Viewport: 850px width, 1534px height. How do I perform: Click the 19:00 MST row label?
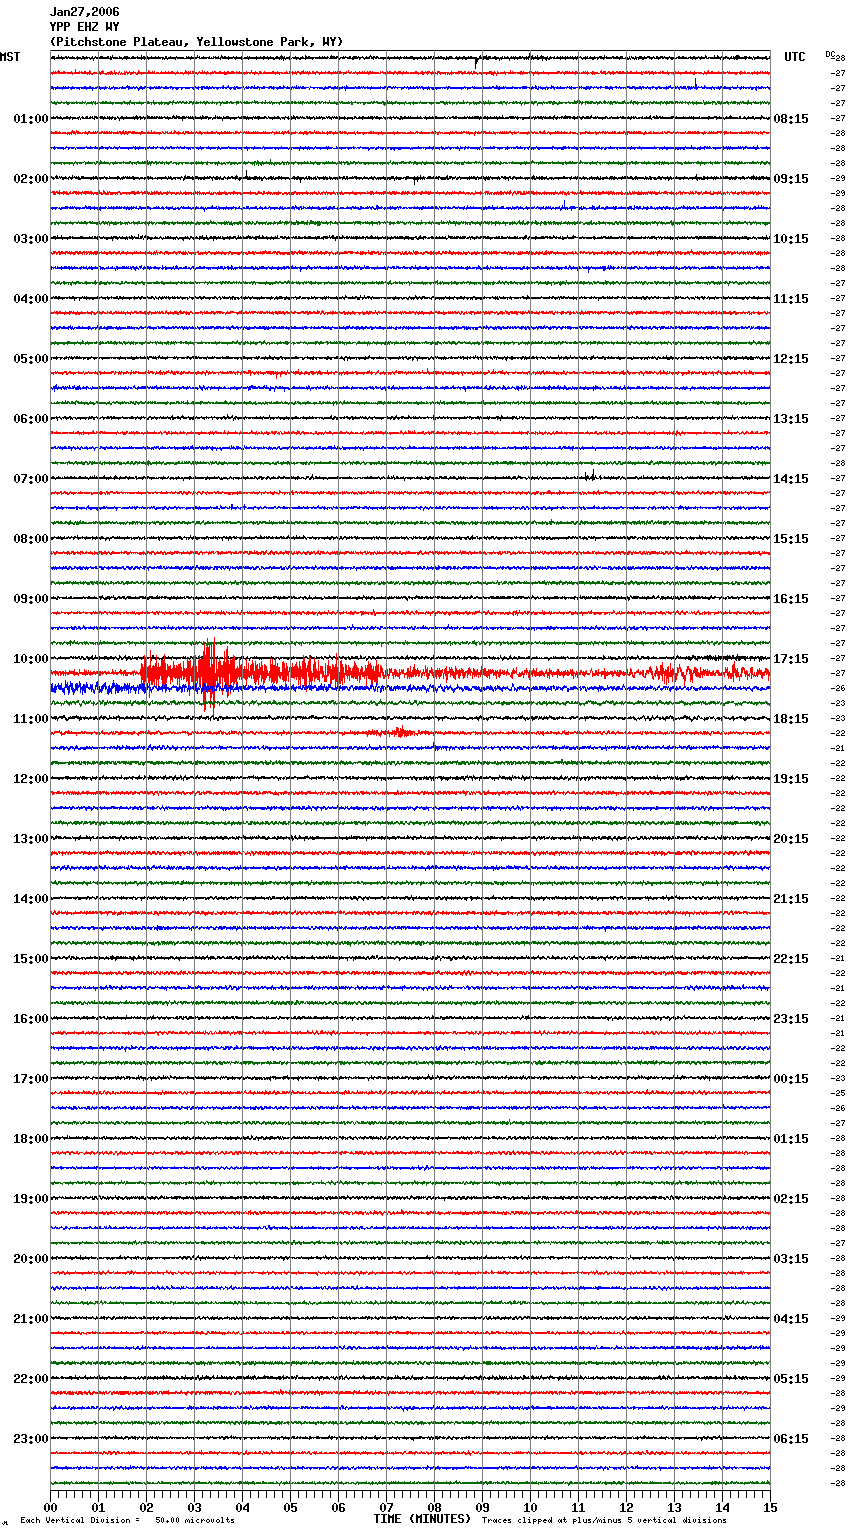pos(30,1199)
